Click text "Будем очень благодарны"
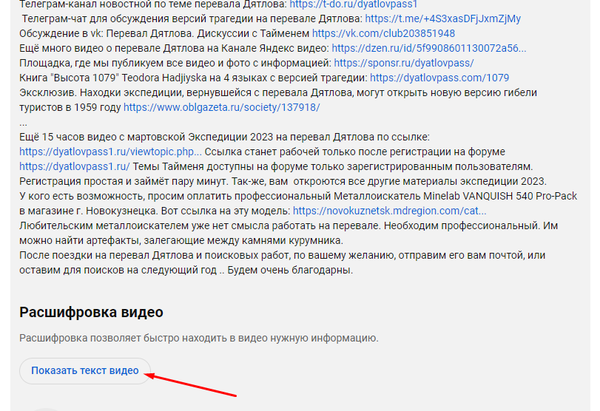Image resolution: width=600 pixels, height=411 pixels. coord(290,270)
